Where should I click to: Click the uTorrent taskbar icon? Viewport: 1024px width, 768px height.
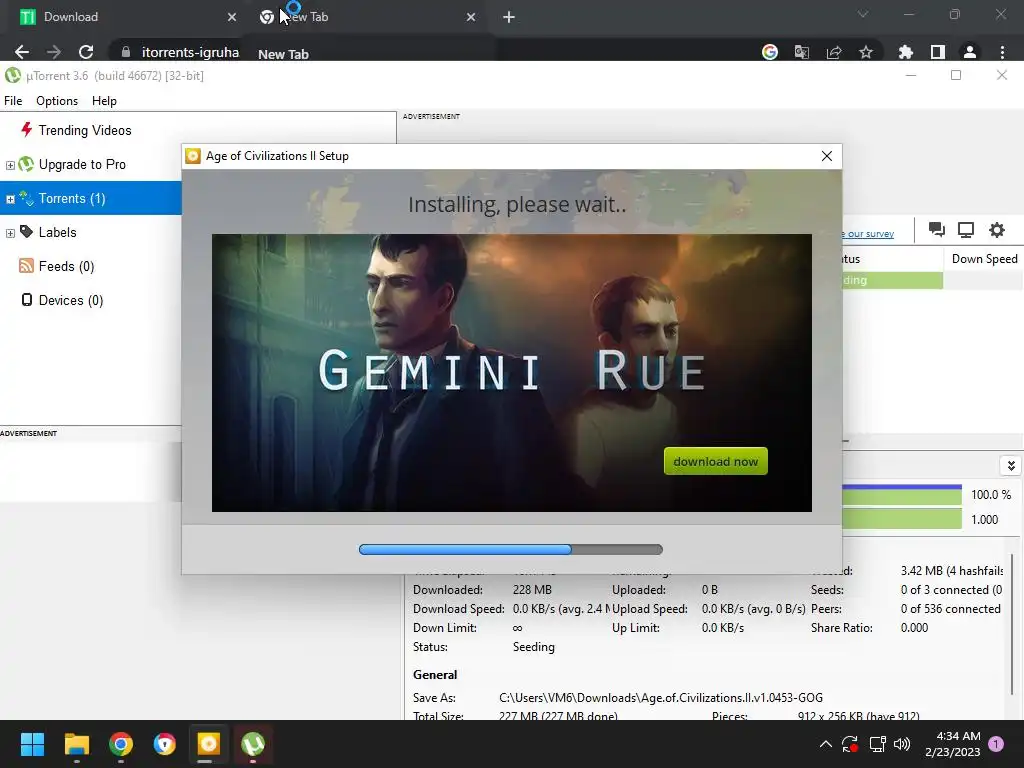pyautogui.click(x=253, y=744)
